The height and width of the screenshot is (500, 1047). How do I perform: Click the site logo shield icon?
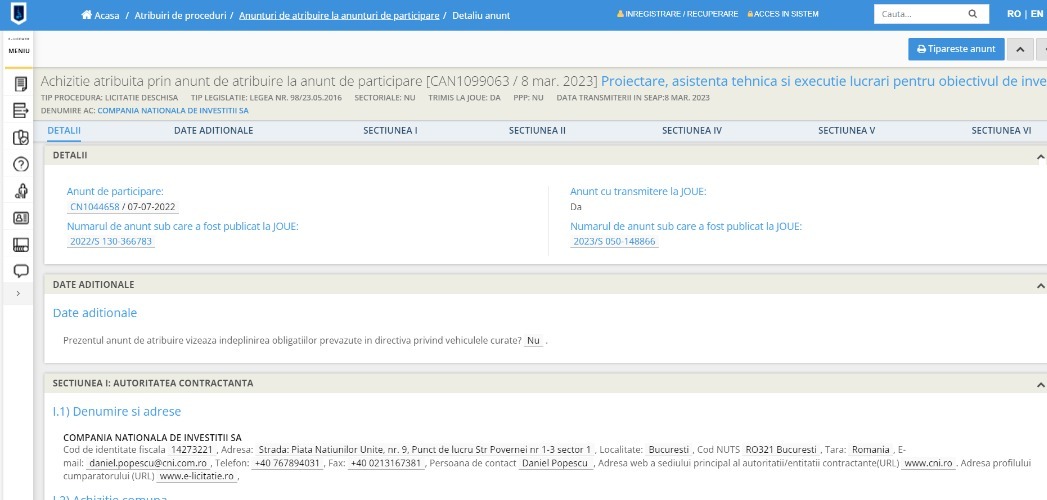click(17, 14)
